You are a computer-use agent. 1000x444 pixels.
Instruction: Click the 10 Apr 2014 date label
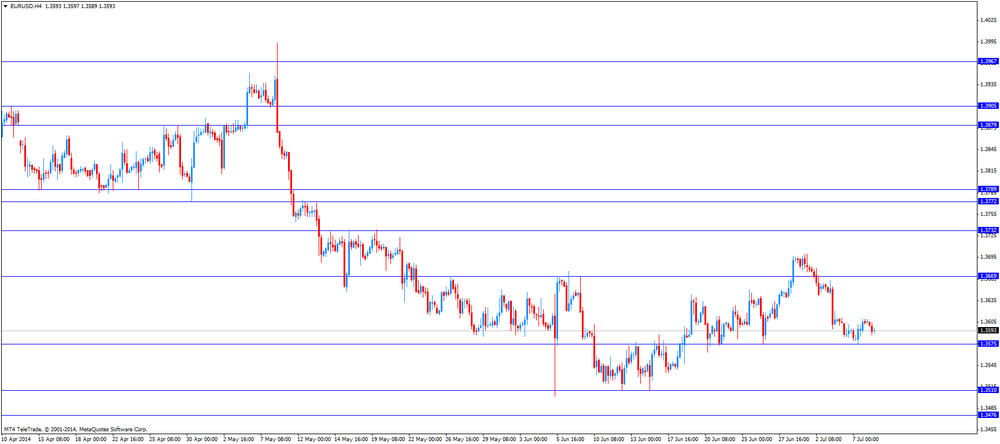[x=15, y=440]
